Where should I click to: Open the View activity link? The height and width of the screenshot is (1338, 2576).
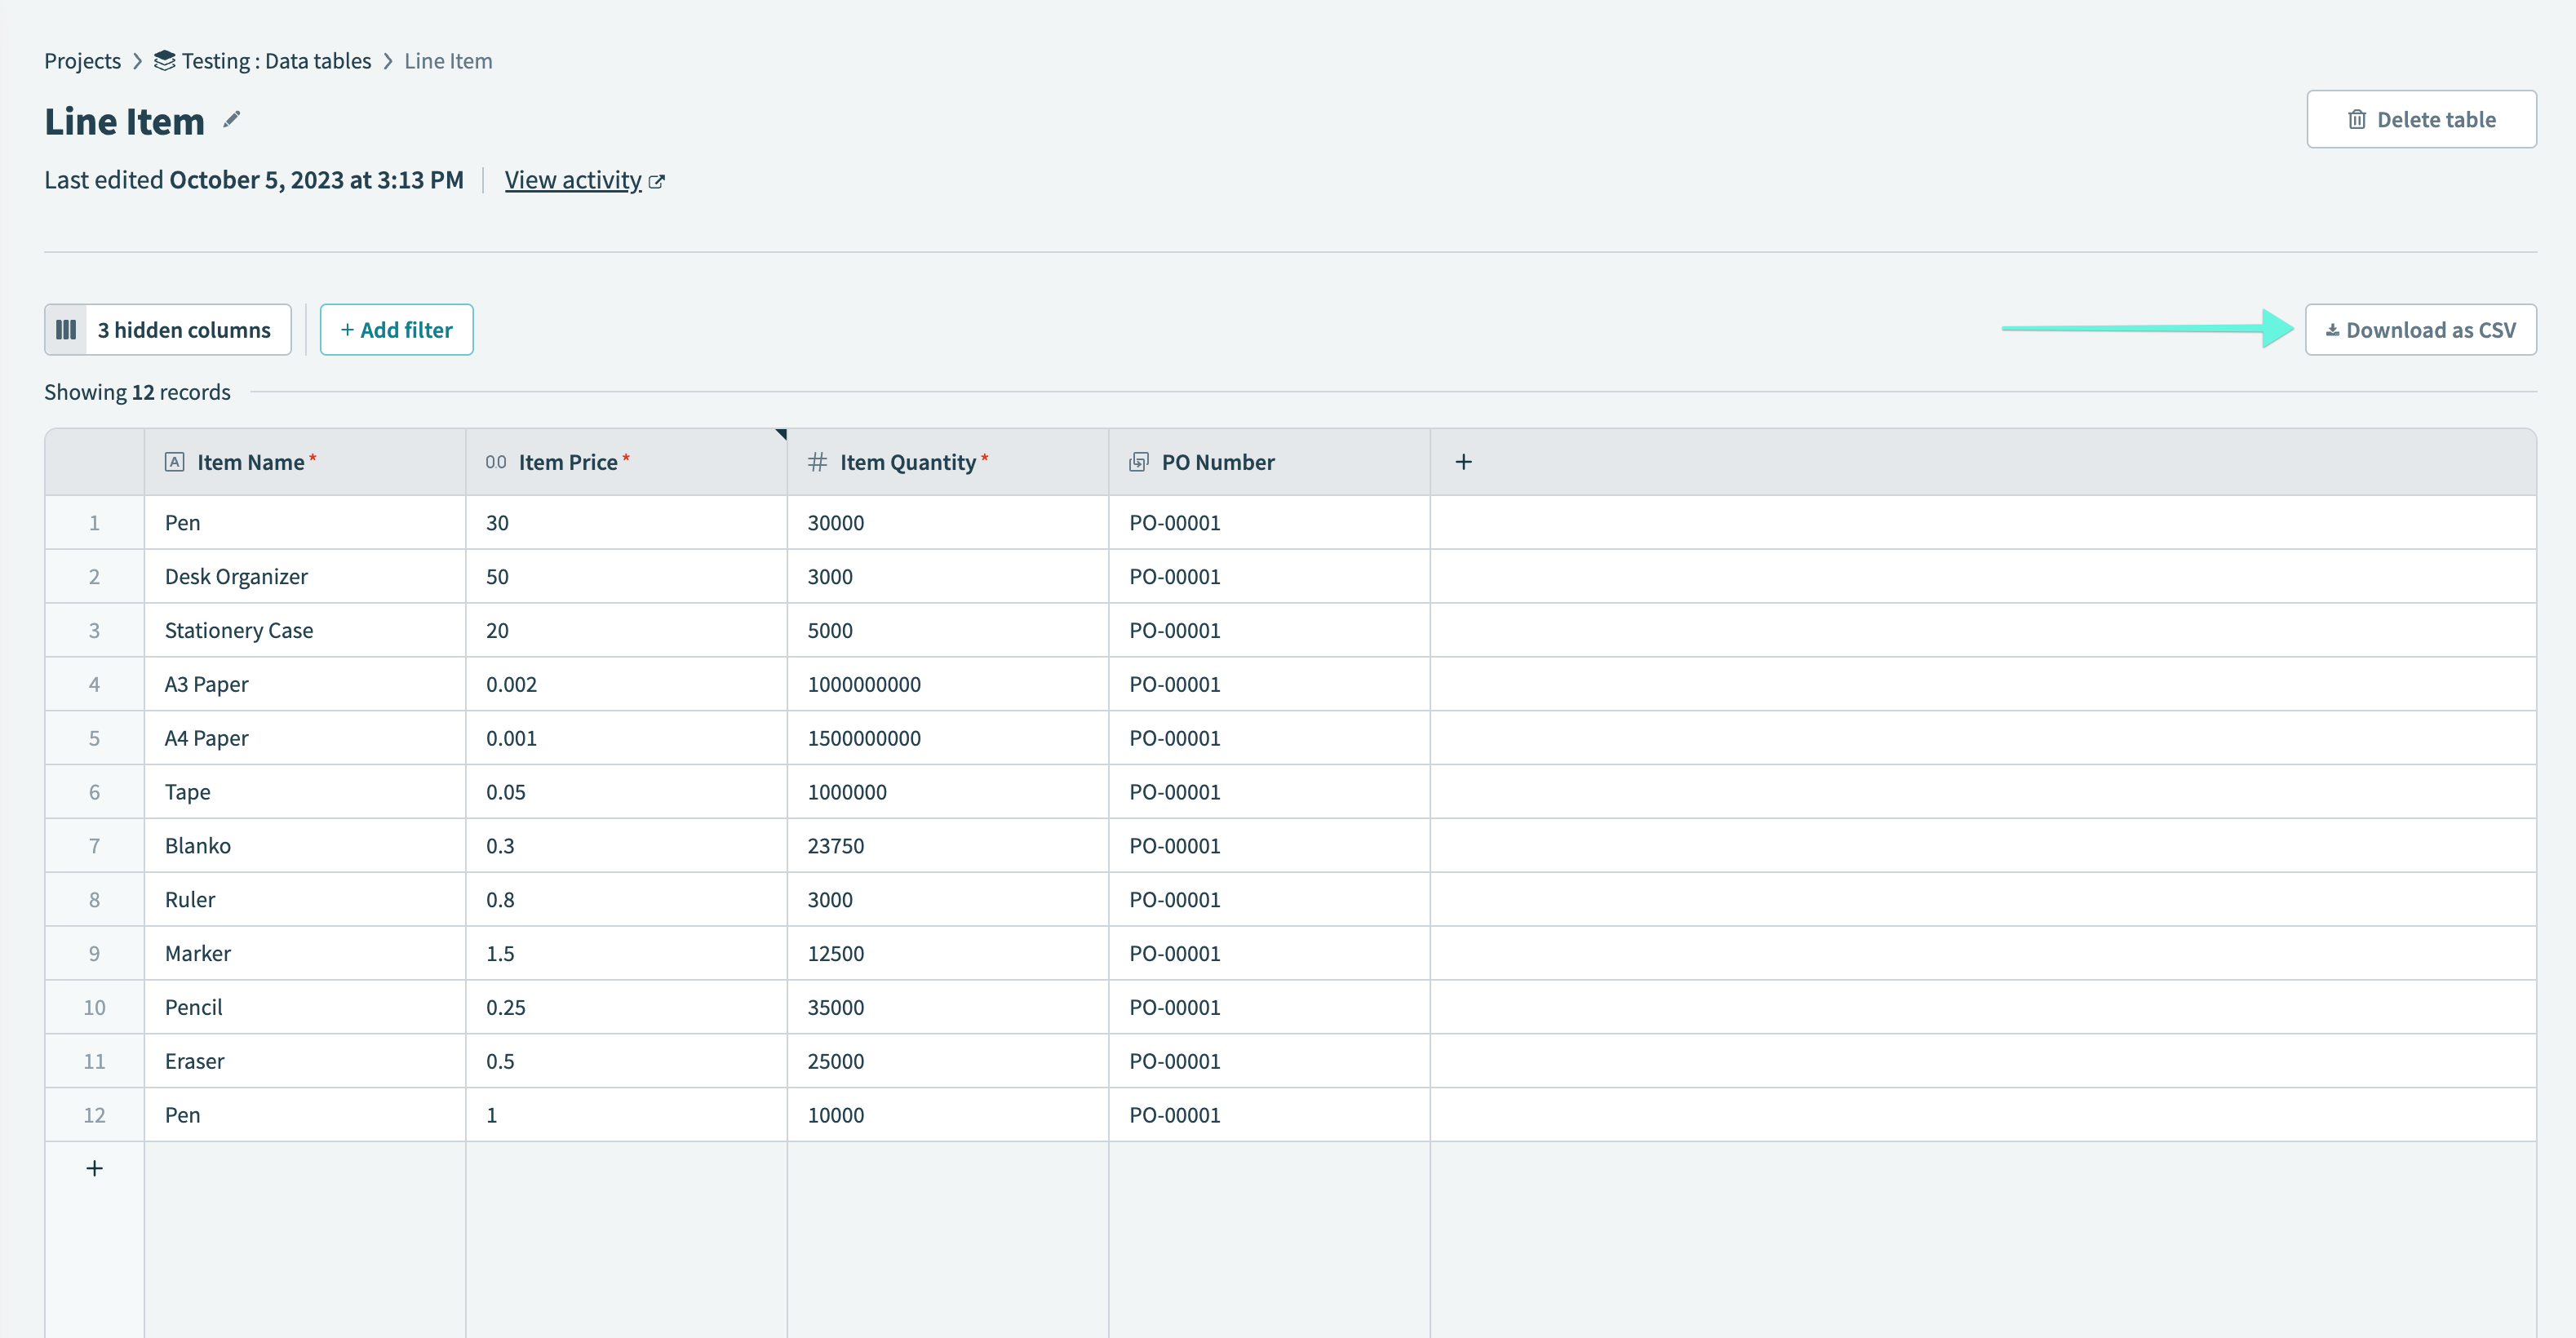[573, 180]
